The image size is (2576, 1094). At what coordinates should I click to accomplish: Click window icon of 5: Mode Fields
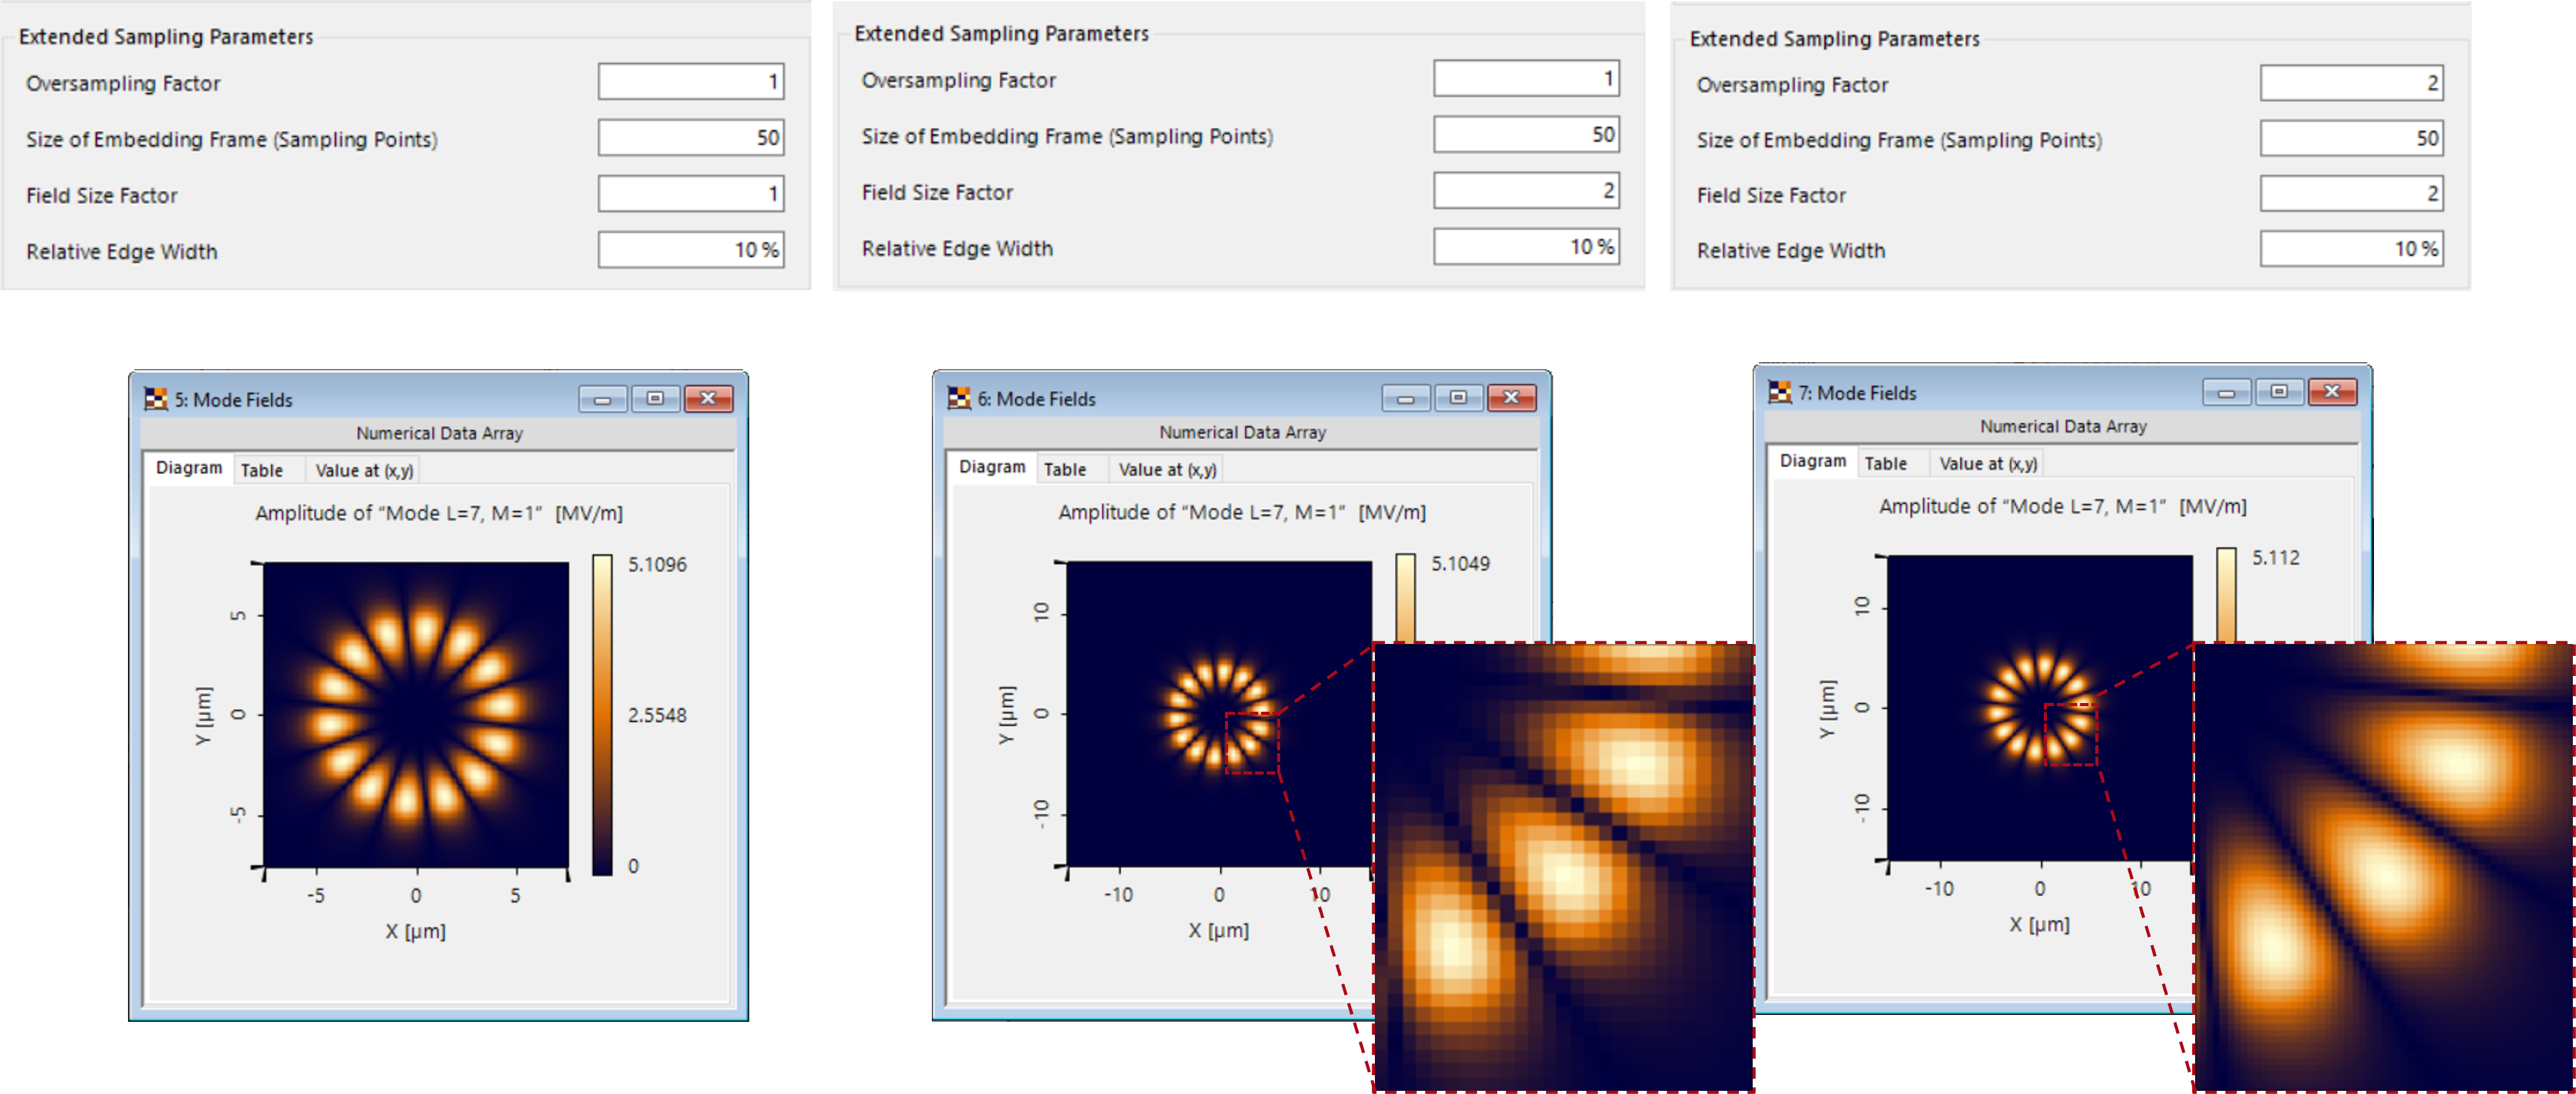point(156,399)
